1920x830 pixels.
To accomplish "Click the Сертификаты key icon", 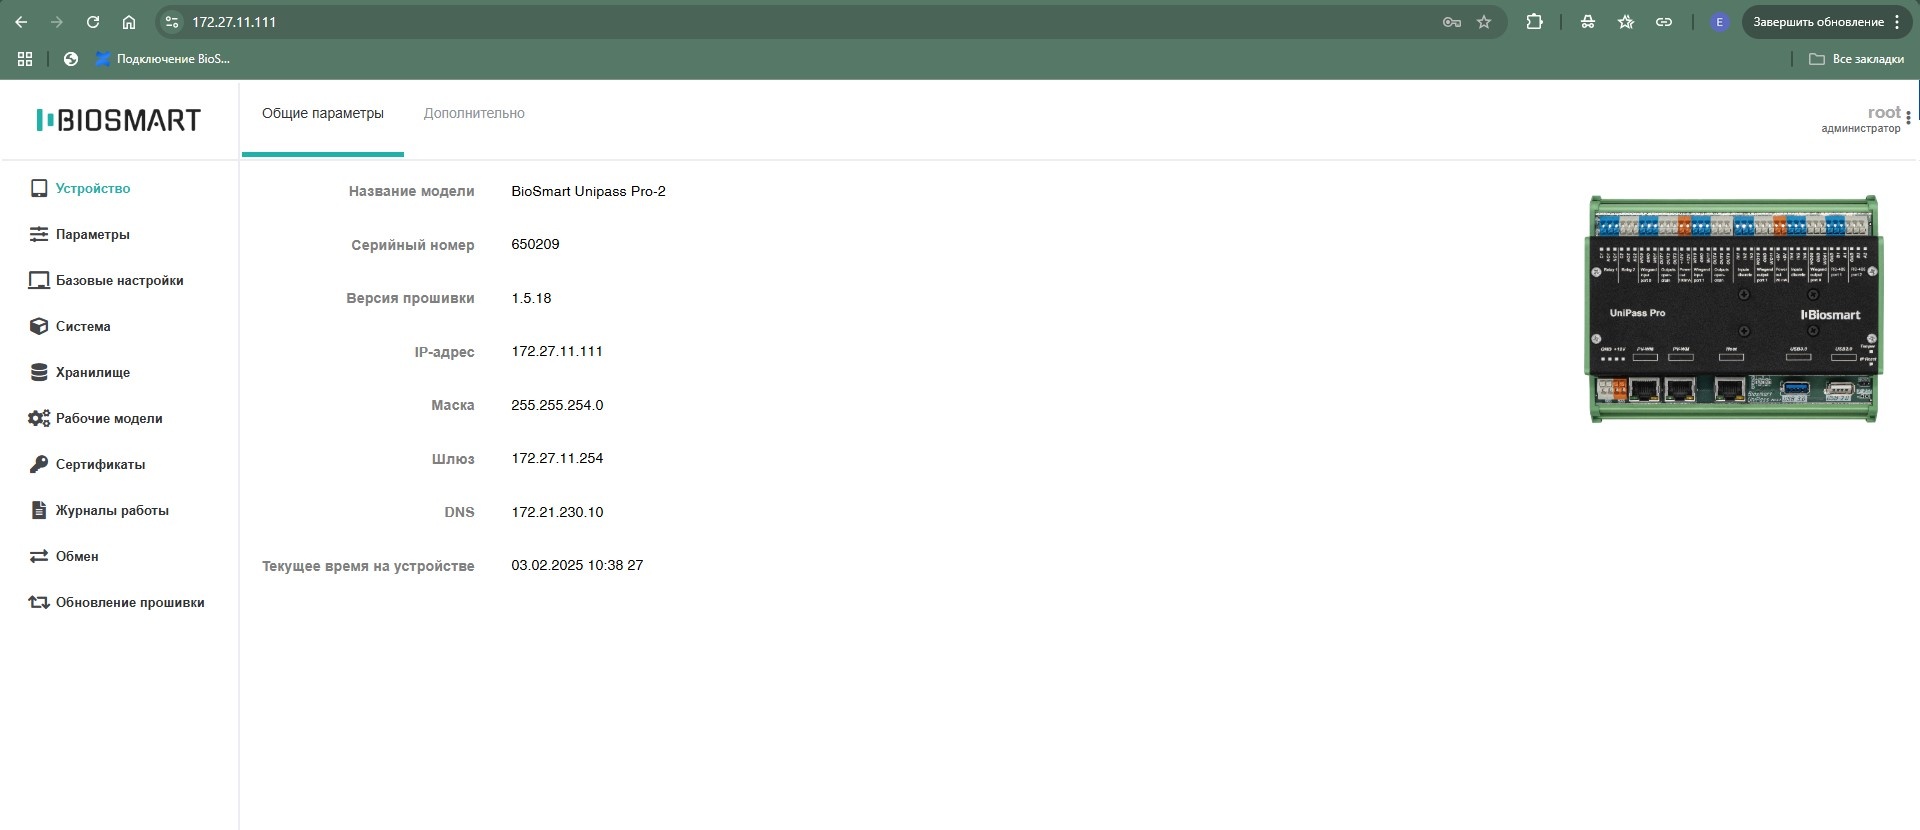I will click(x=39, y=464).
